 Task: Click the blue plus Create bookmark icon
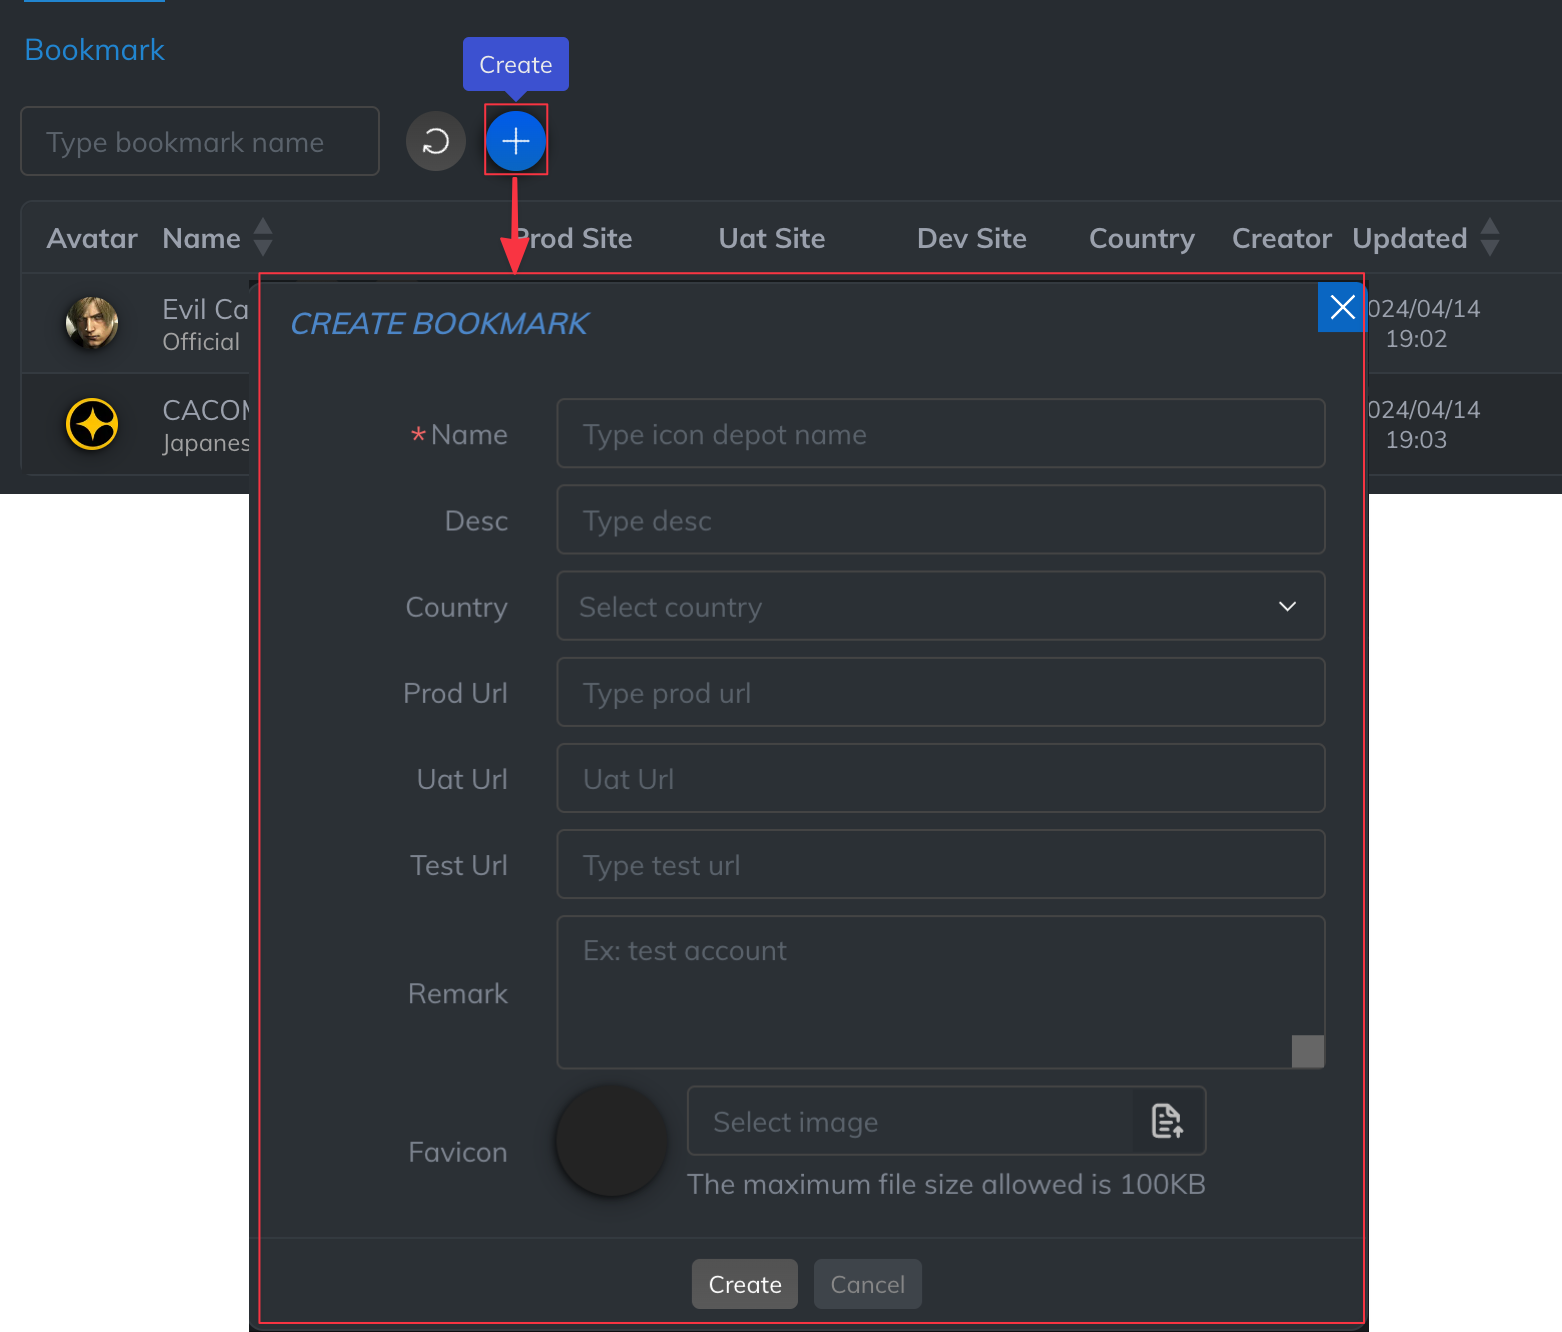515,141
